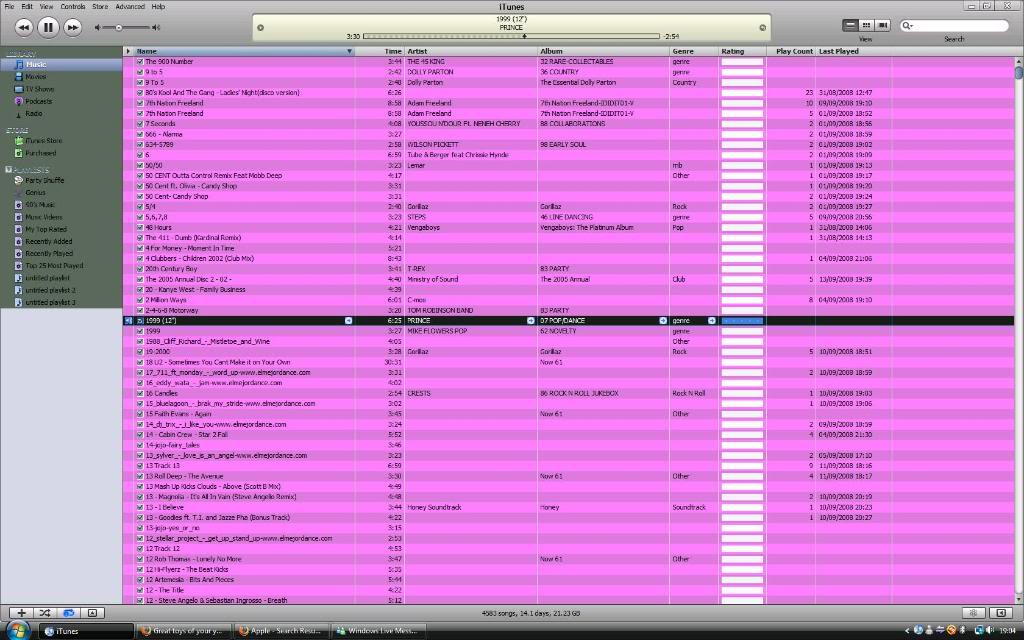Switch to Cover Flow view

[x=882, y=26]
